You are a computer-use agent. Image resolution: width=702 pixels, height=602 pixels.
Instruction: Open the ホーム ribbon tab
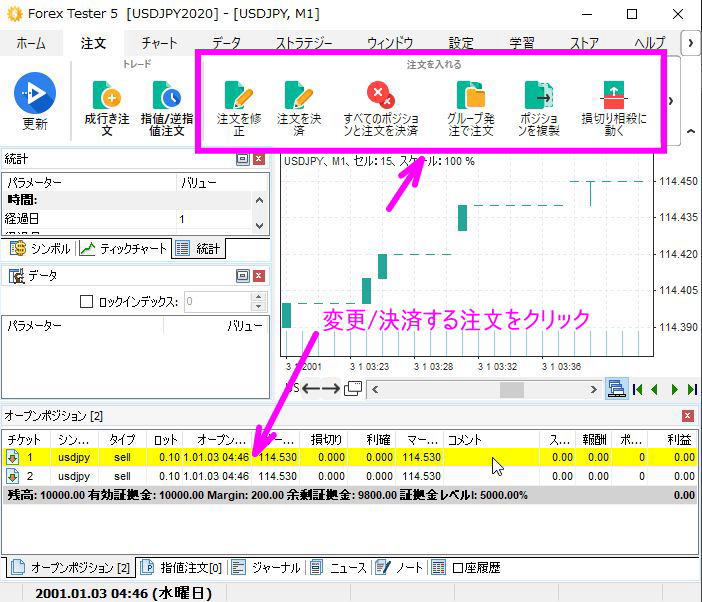pos(30,43)
